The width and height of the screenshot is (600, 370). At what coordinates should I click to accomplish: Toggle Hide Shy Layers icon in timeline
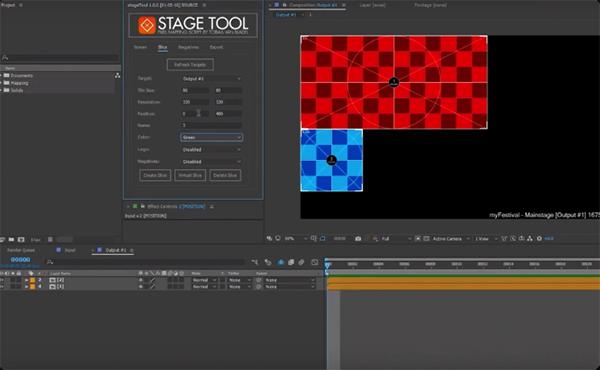pyautogui.click(x=281, y=262)
